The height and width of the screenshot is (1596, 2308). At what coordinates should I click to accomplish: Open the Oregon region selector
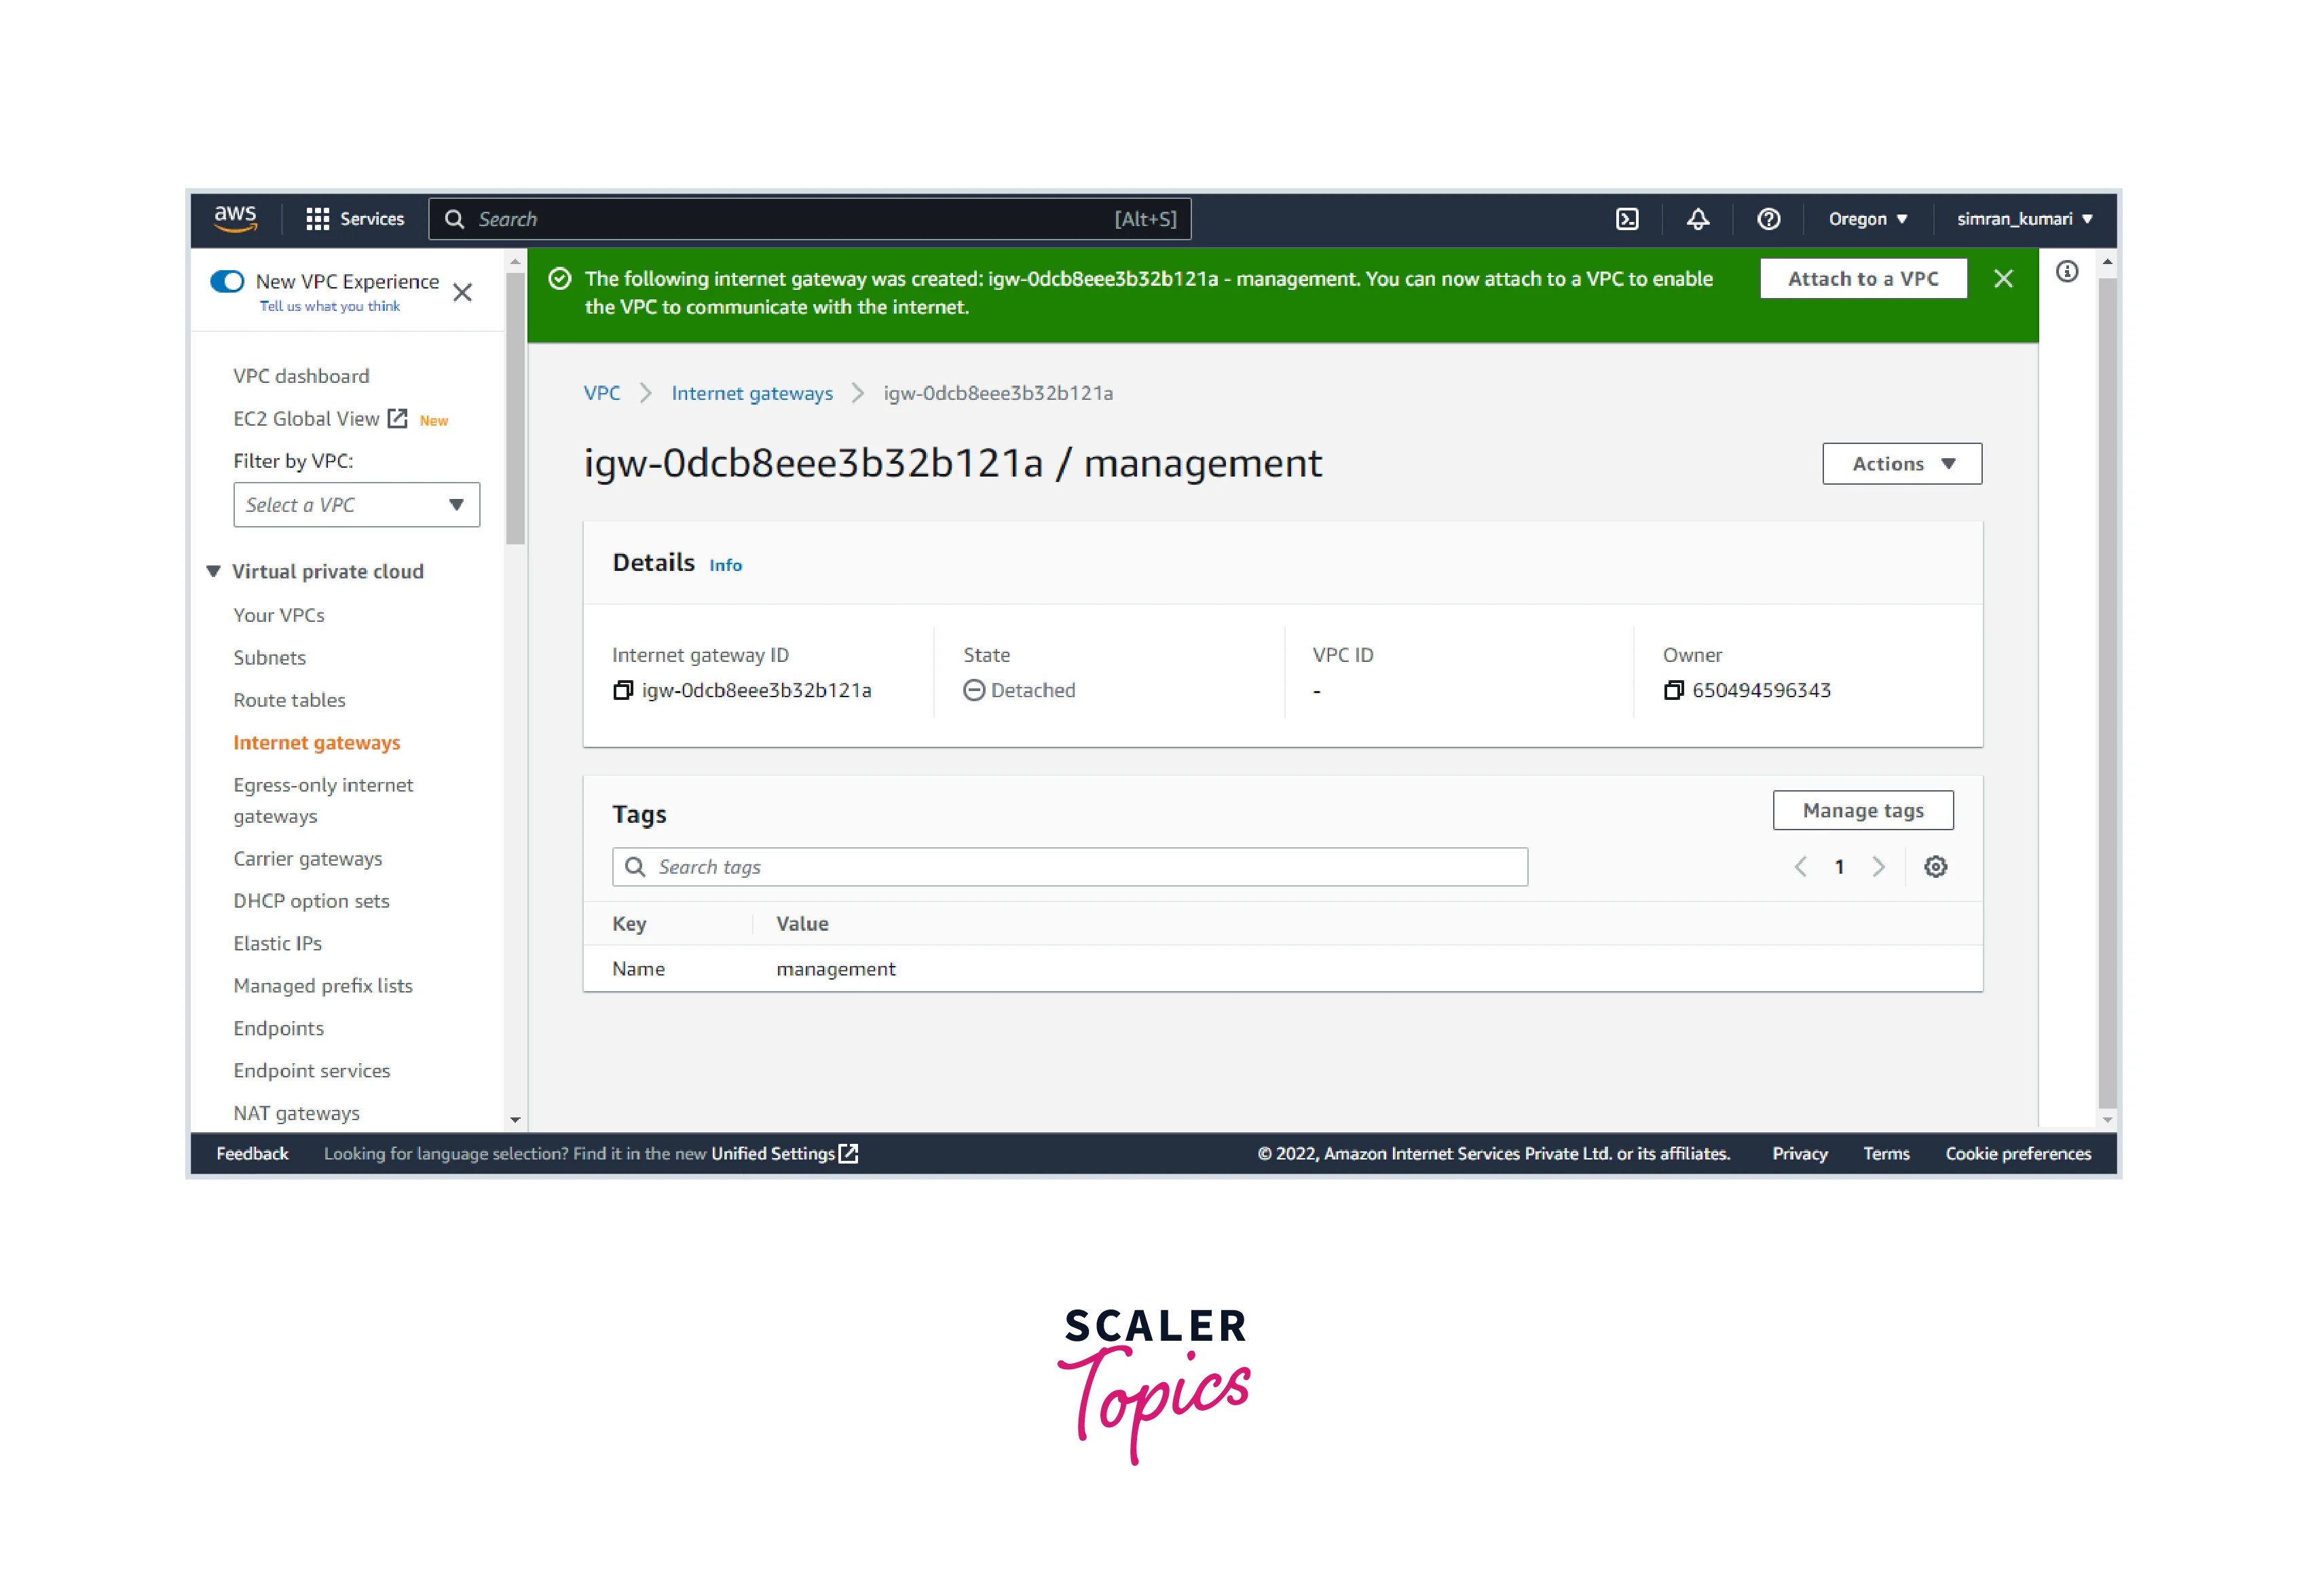point(1867,219)
